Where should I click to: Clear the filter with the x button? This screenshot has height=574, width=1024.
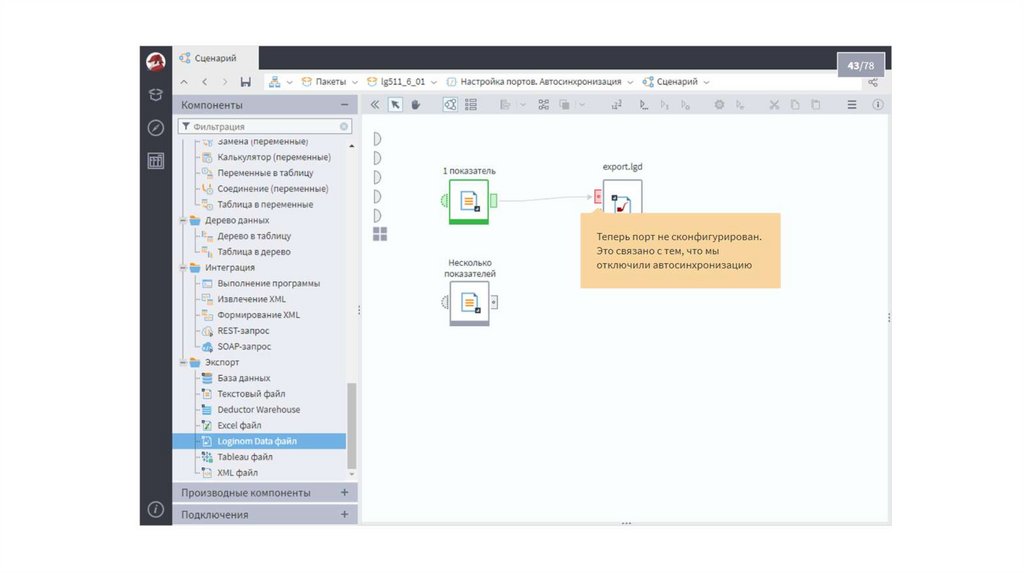[x=344, y=127]
